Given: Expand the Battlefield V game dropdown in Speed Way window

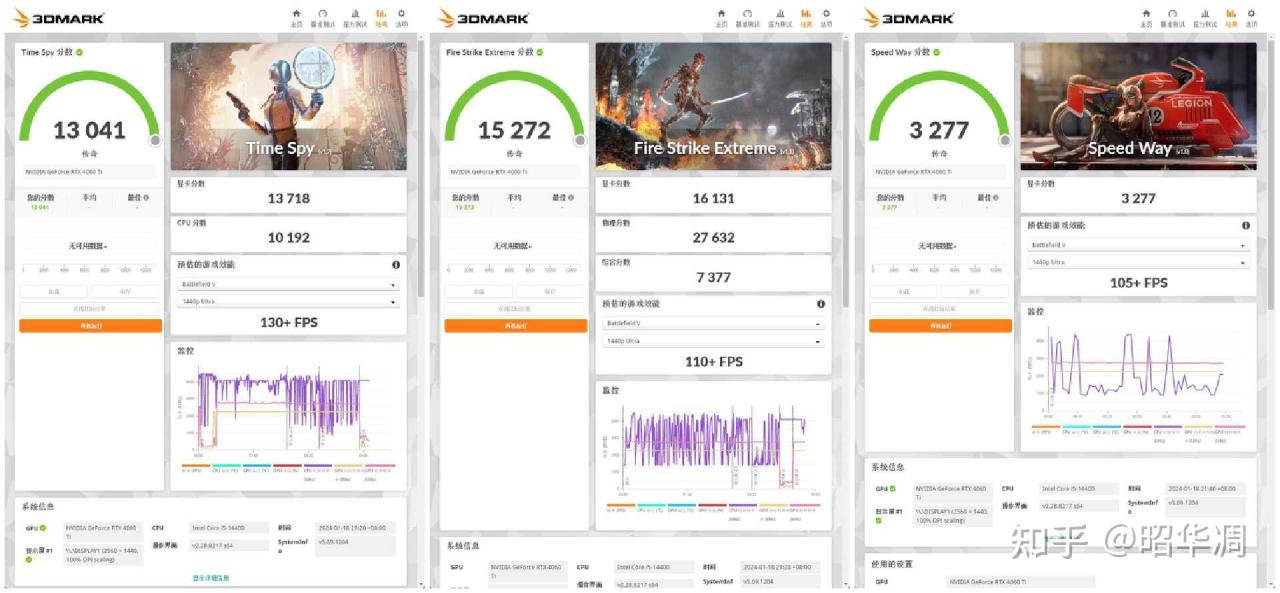Looking at the screenshot, I should (1139, 246).
